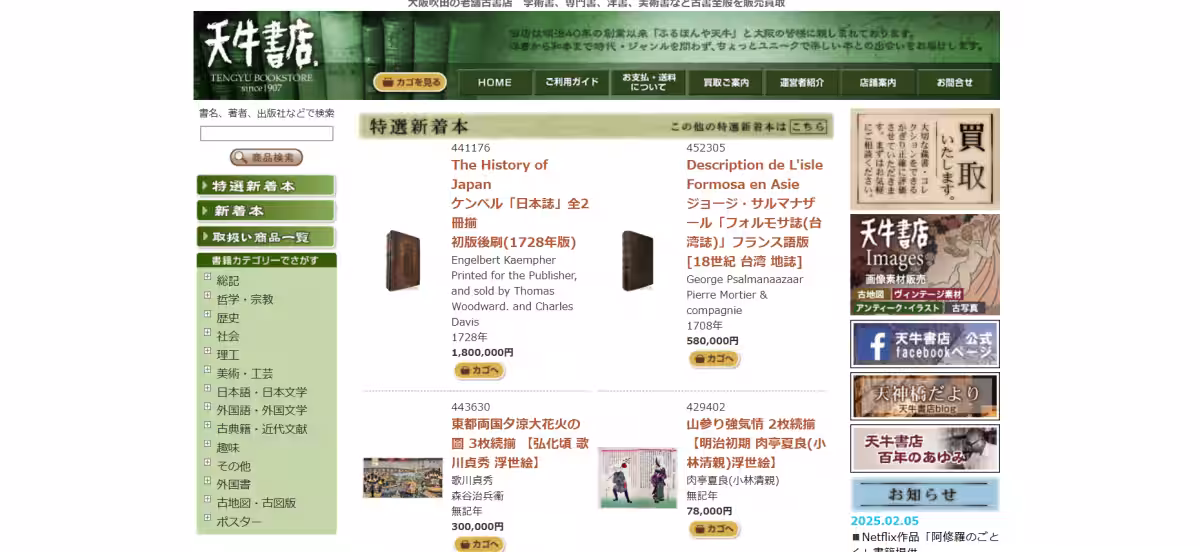Open the 買取いたします banner
The image size is (1200, 552).
(924, 159)
